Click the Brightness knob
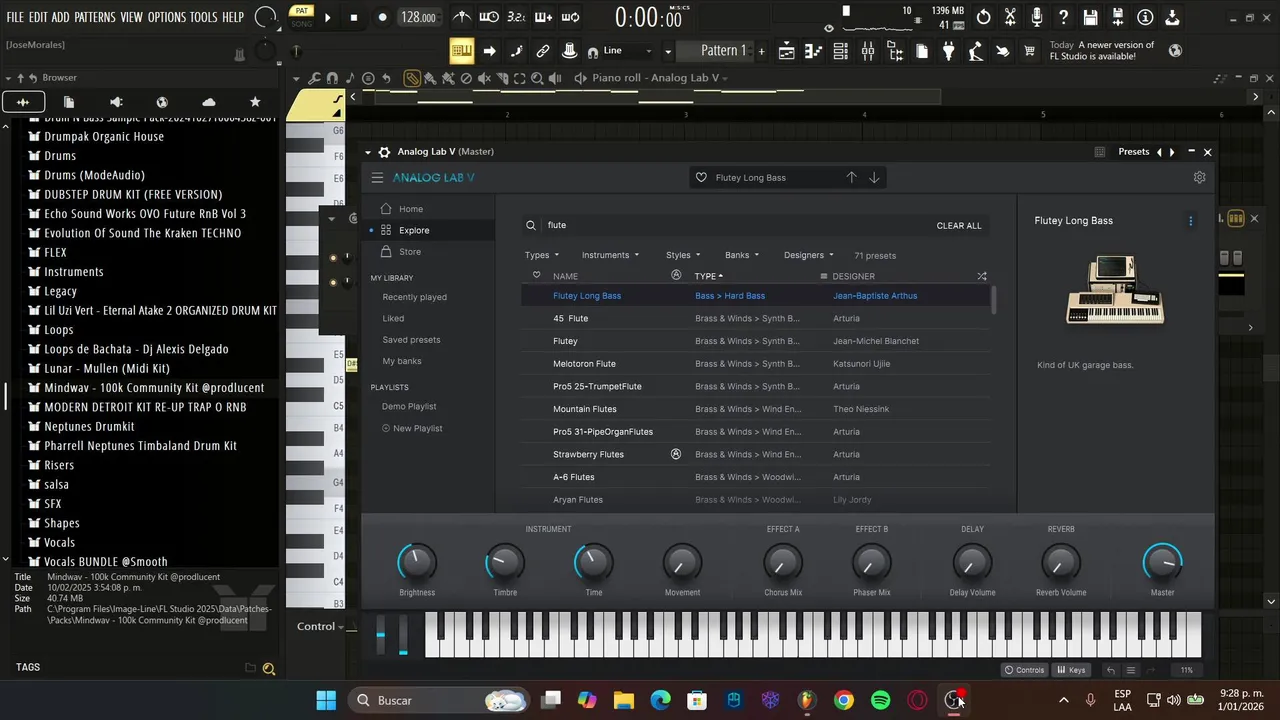Screen dimensions: 1280x720 (417, 563)
